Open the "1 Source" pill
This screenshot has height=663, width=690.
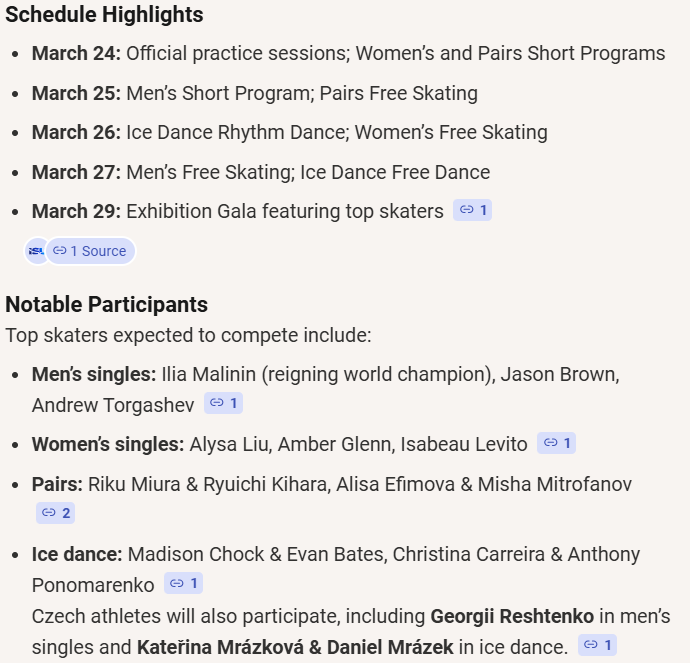[90, 251]
